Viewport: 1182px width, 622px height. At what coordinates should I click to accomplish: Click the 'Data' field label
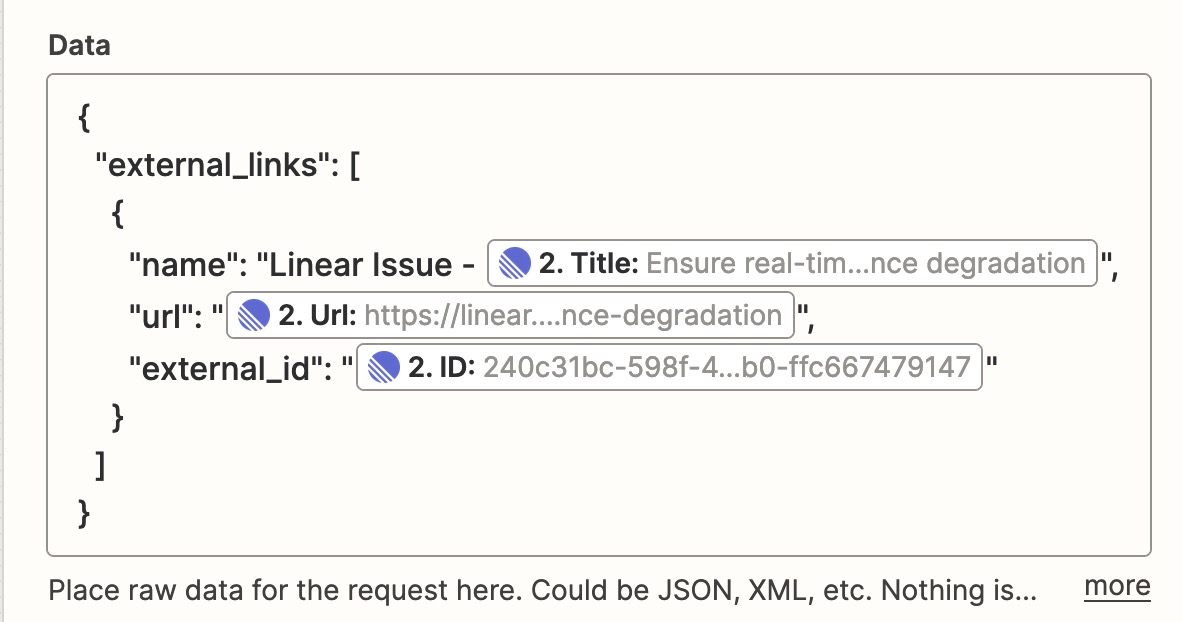tap(79, 45)
